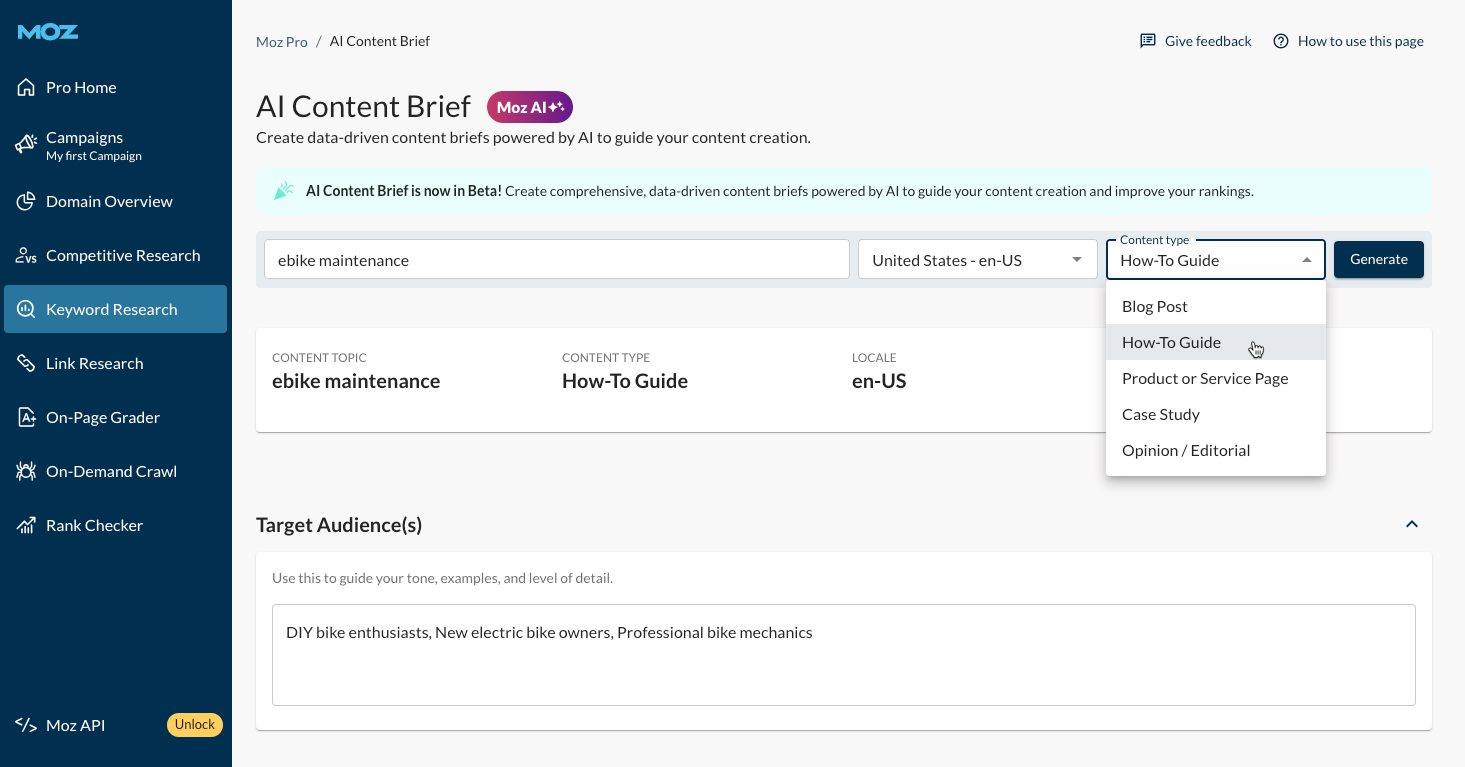Select the Competitive Research icon

tap(27, 256)
